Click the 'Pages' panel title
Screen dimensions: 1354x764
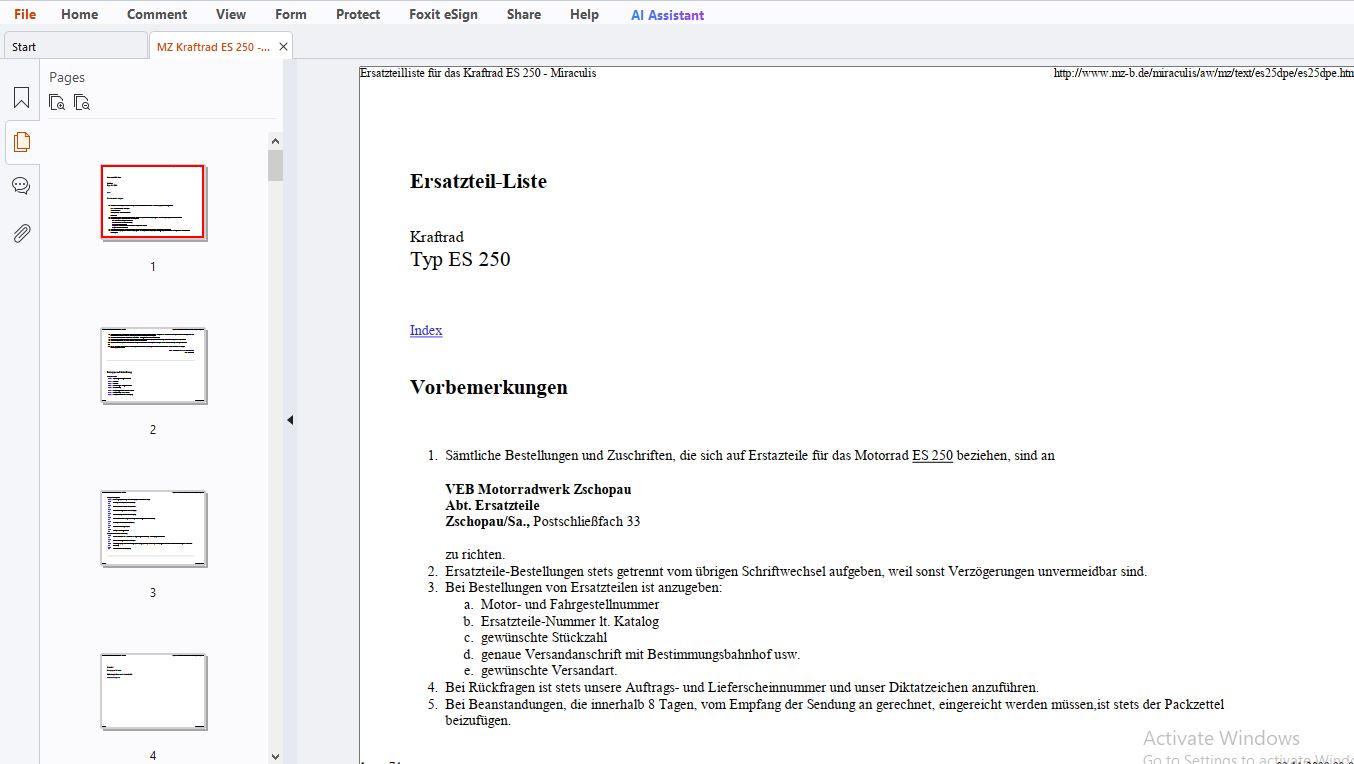tap(67, 77)
